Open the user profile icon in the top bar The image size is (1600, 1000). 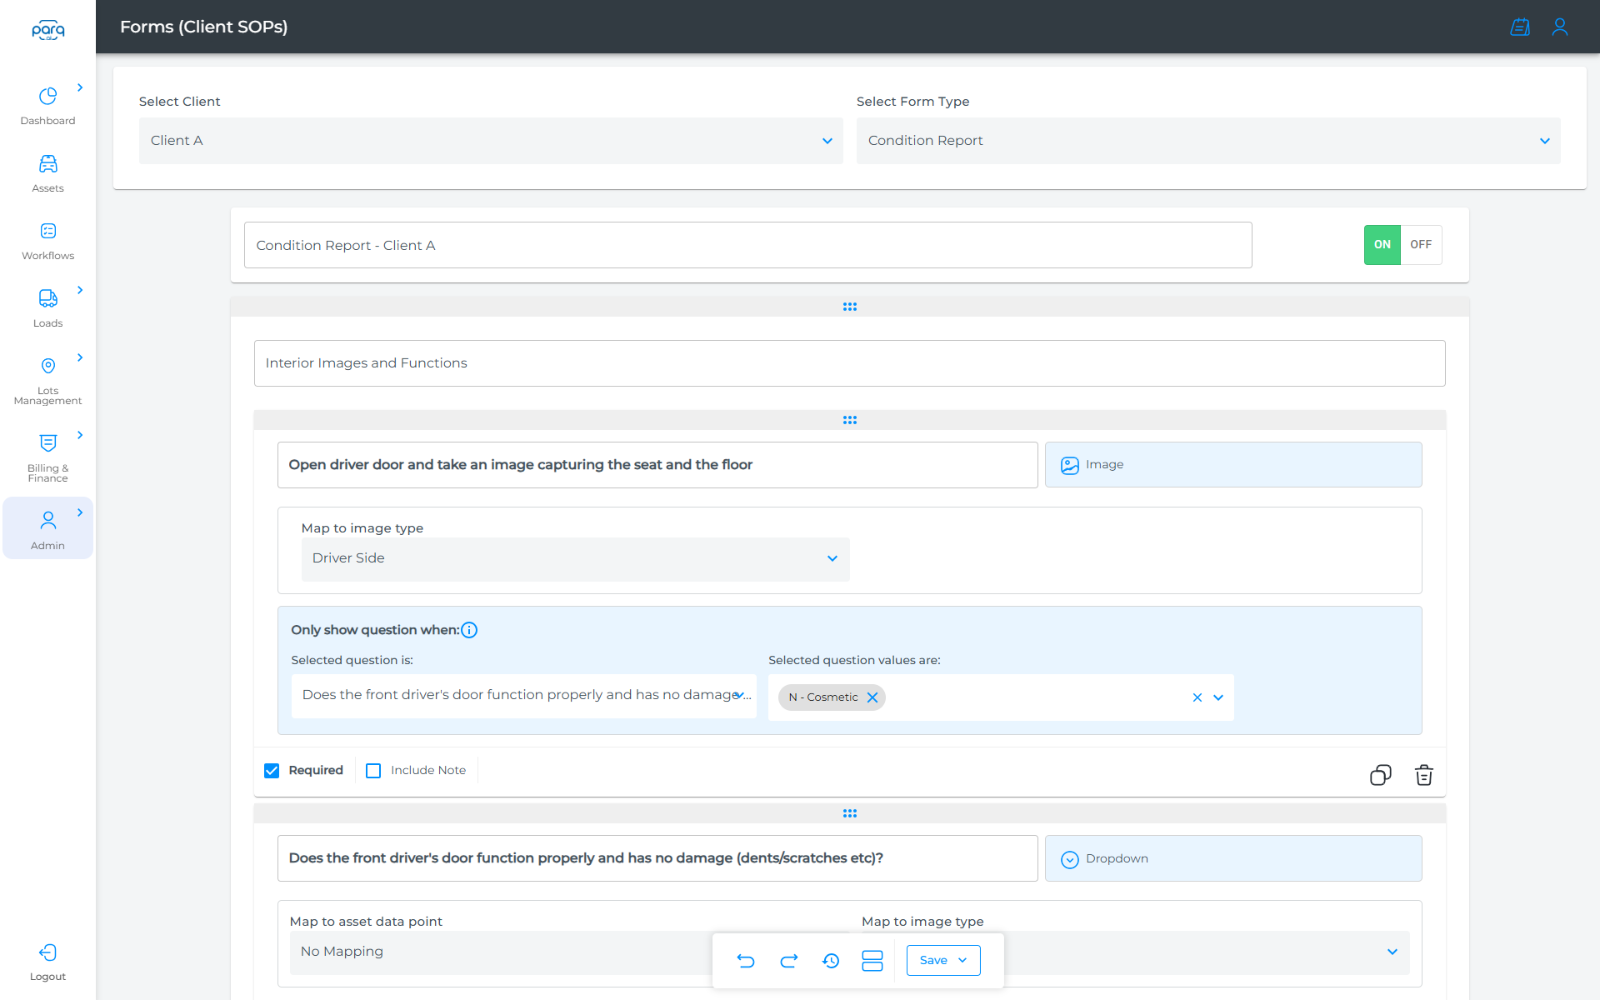coord(1560,27)
